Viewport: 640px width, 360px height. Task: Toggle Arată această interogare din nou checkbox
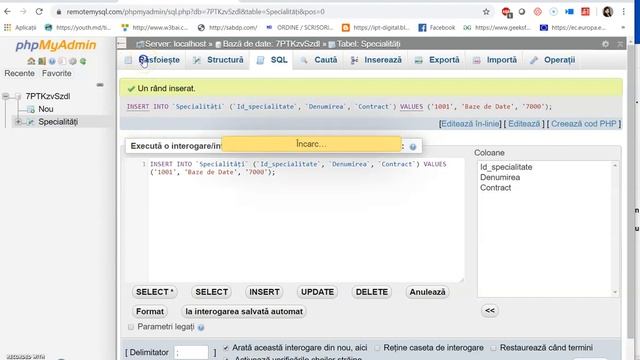pos(226,348)
